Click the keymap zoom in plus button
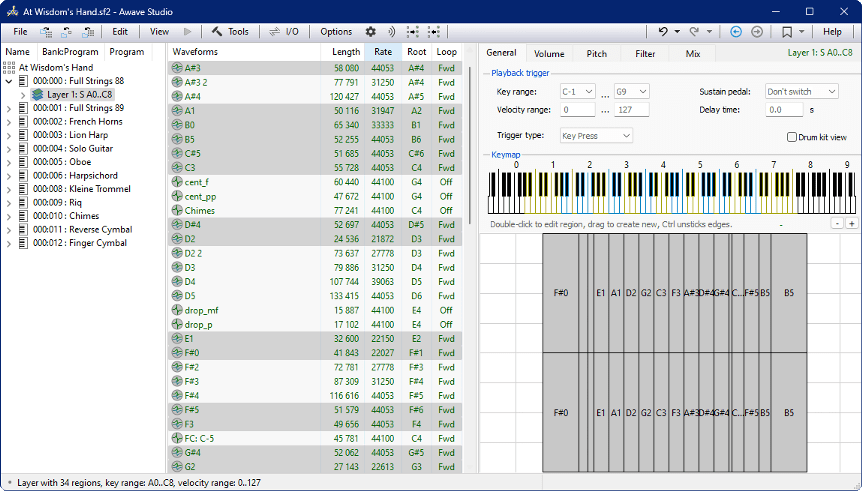The width and height of the screenshot is (862, 491). coord(851,224)
